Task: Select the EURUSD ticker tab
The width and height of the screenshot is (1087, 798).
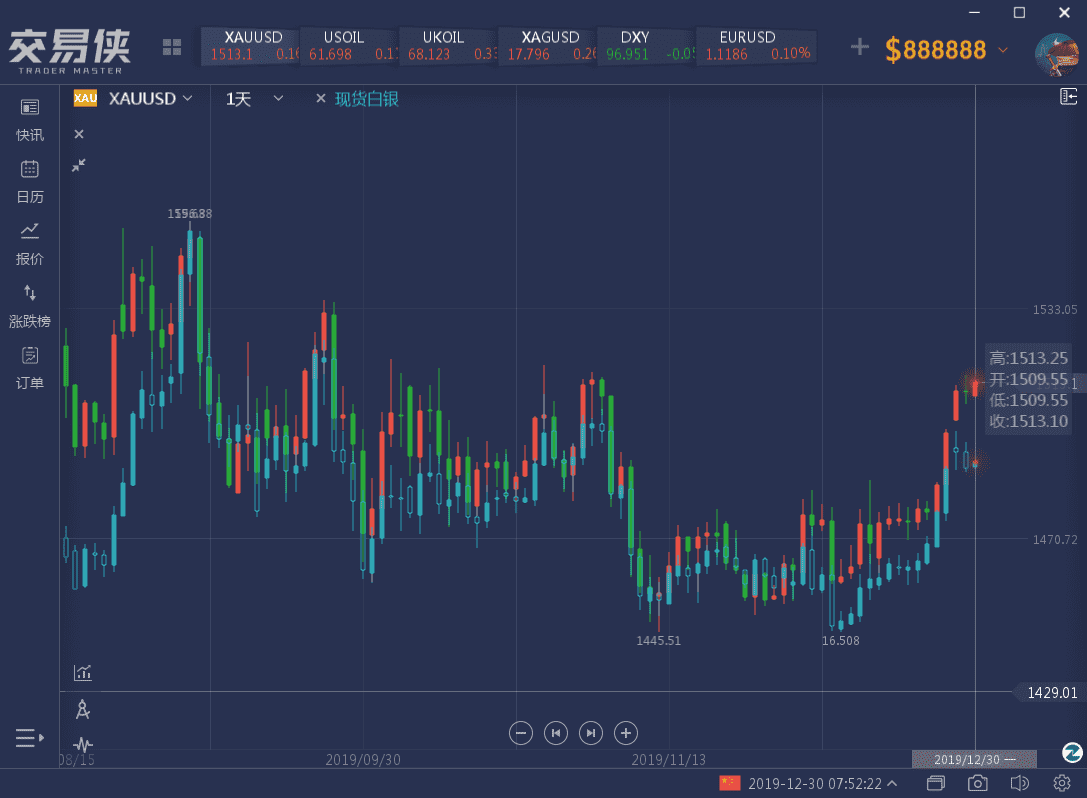Action: 756,46
